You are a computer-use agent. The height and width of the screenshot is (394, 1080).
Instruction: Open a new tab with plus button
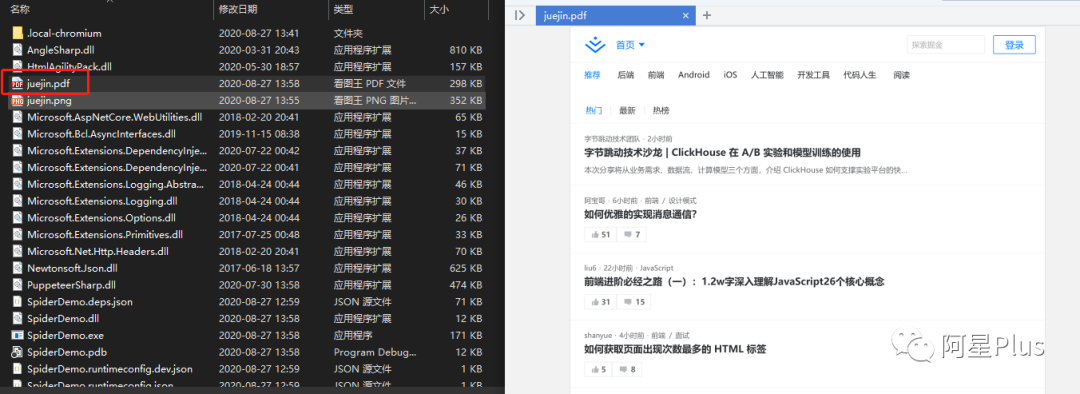(x=707, y=15)
